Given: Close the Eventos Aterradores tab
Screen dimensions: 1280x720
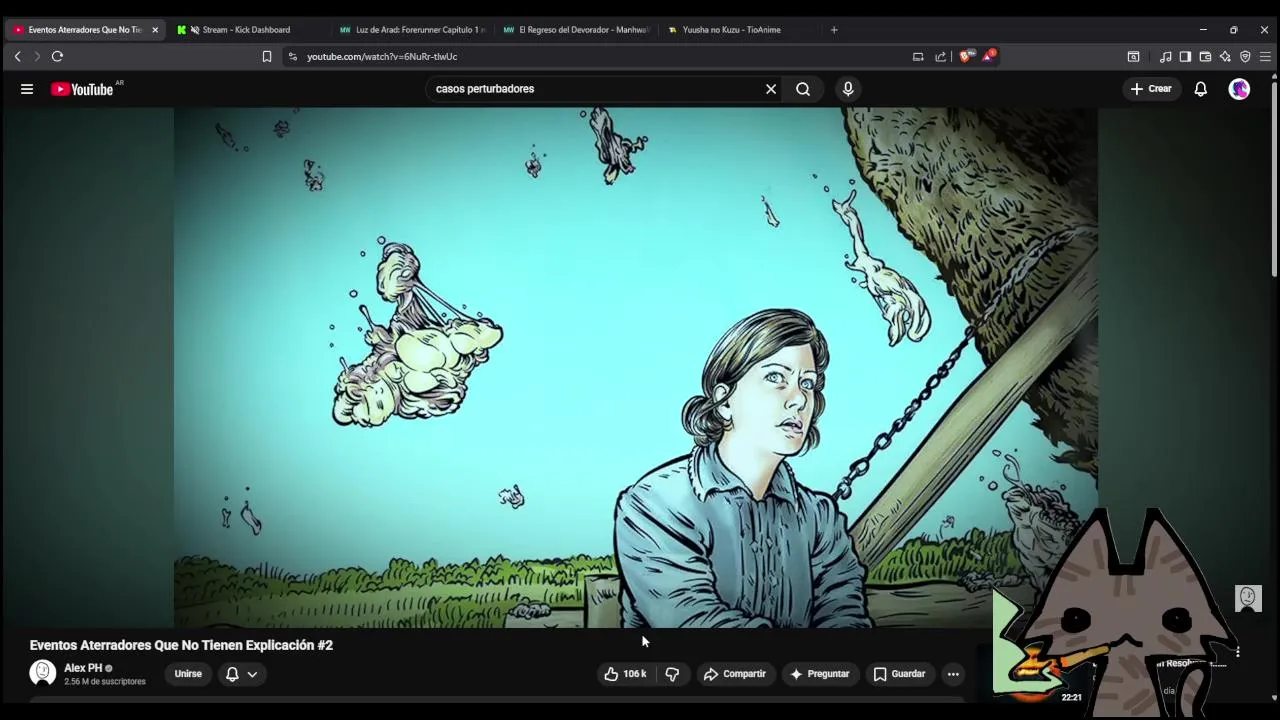Looking at the screenshot, I should (x=155, y=30).
